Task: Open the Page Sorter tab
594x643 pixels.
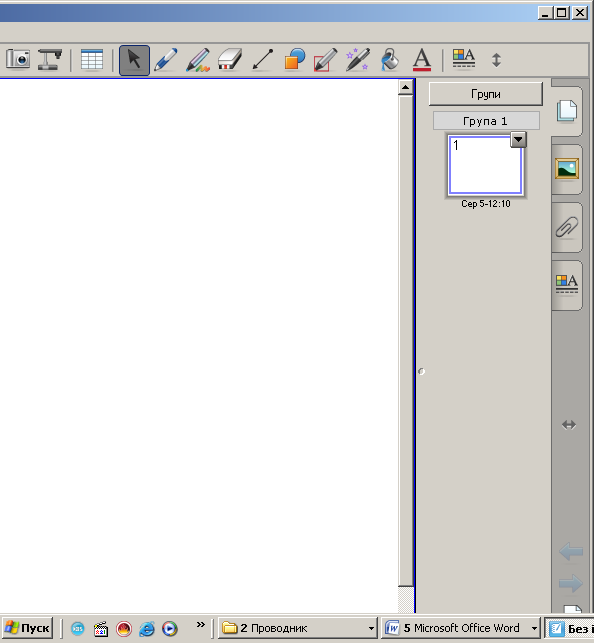Action: [567, 111]
